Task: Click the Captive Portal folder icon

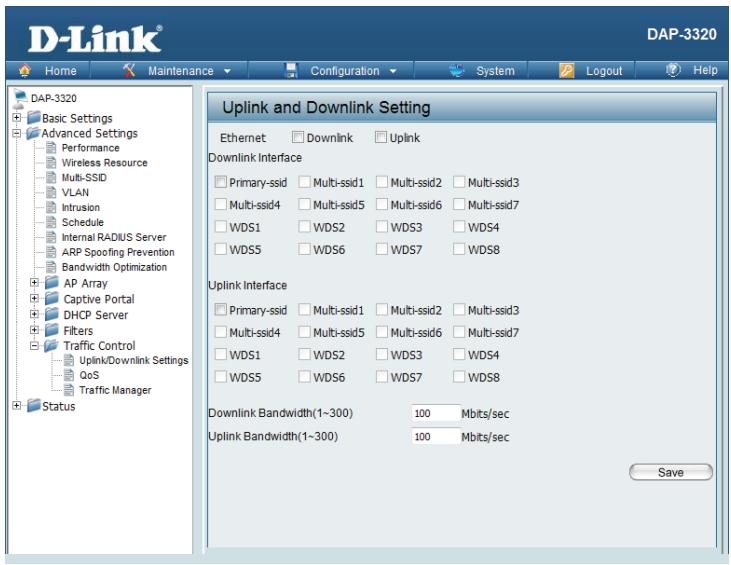Action: tap(52, 298)
